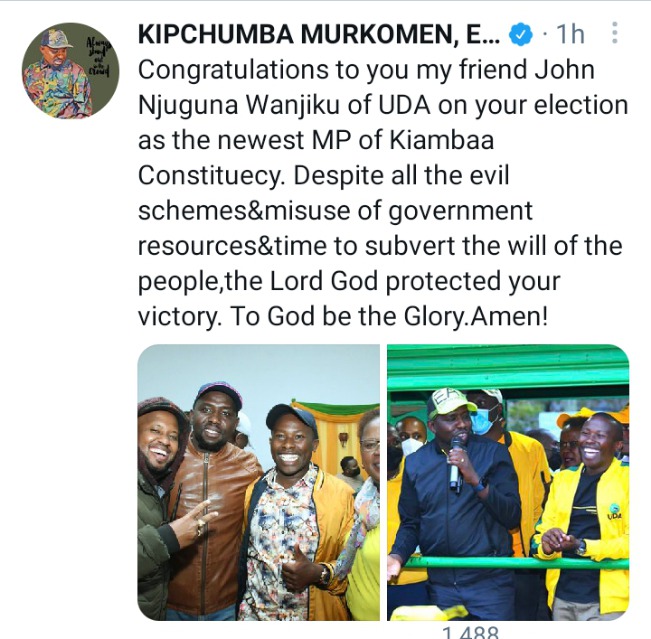Select the tweet line starting with Congratulations
The height and width of the screenshot is (639, 651).
pyautogui.click(x=366, y=70)
